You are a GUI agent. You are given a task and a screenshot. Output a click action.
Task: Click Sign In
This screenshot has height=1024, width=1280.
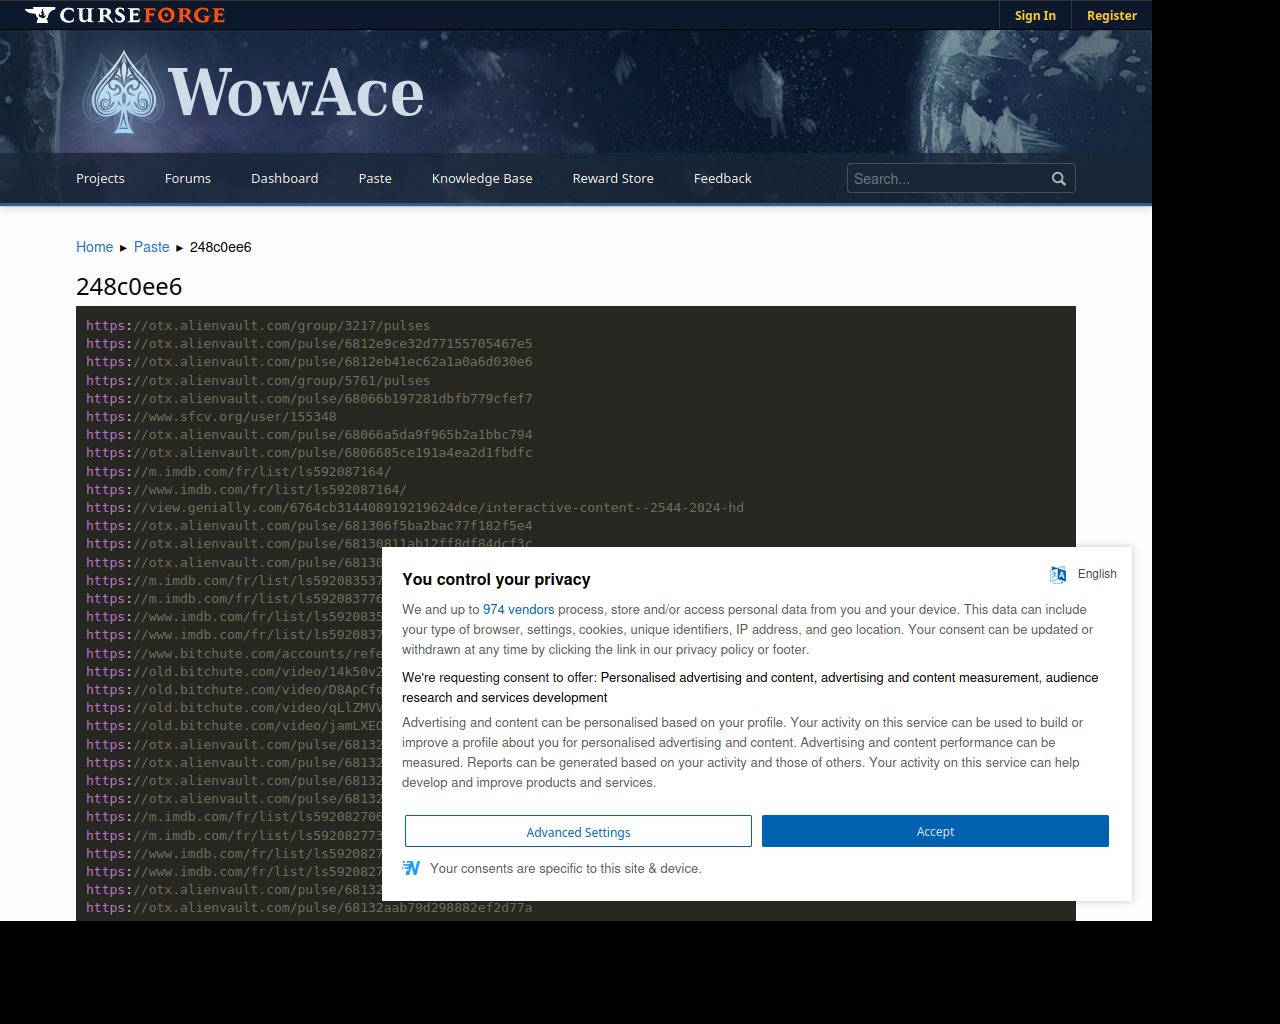[1035, 15]
